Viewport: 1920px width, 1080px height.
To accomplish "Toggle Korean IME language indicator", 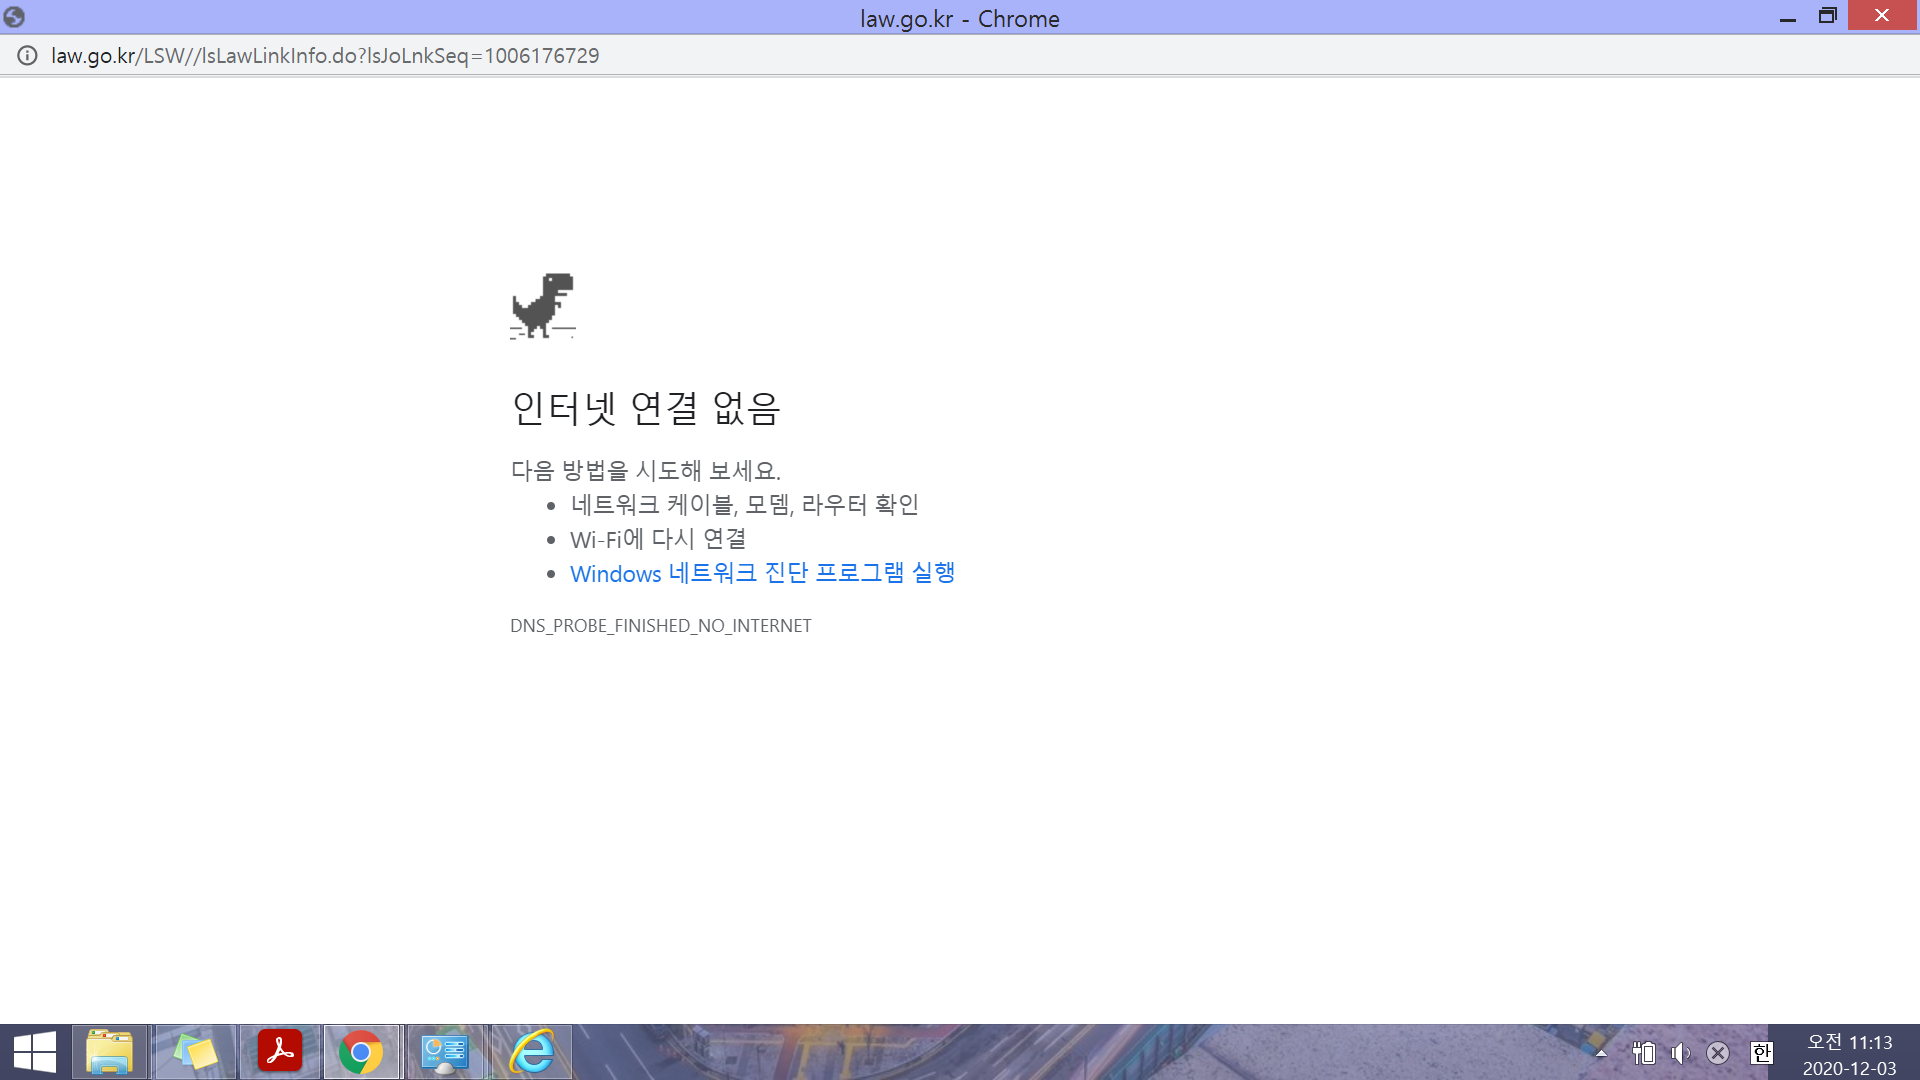I will tap(1762, 1053).
